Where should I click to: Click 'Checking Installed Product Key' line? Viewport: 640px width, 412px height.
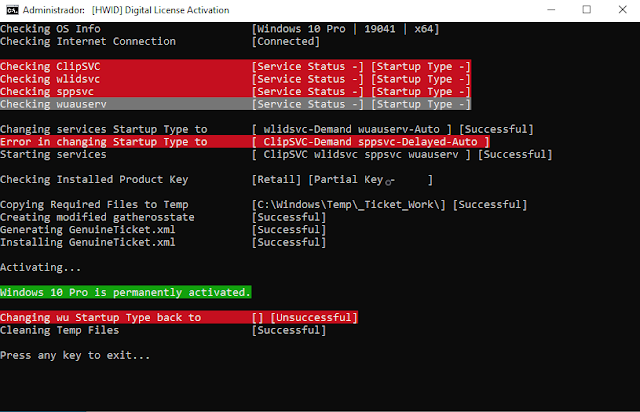(x=94, y=180)
